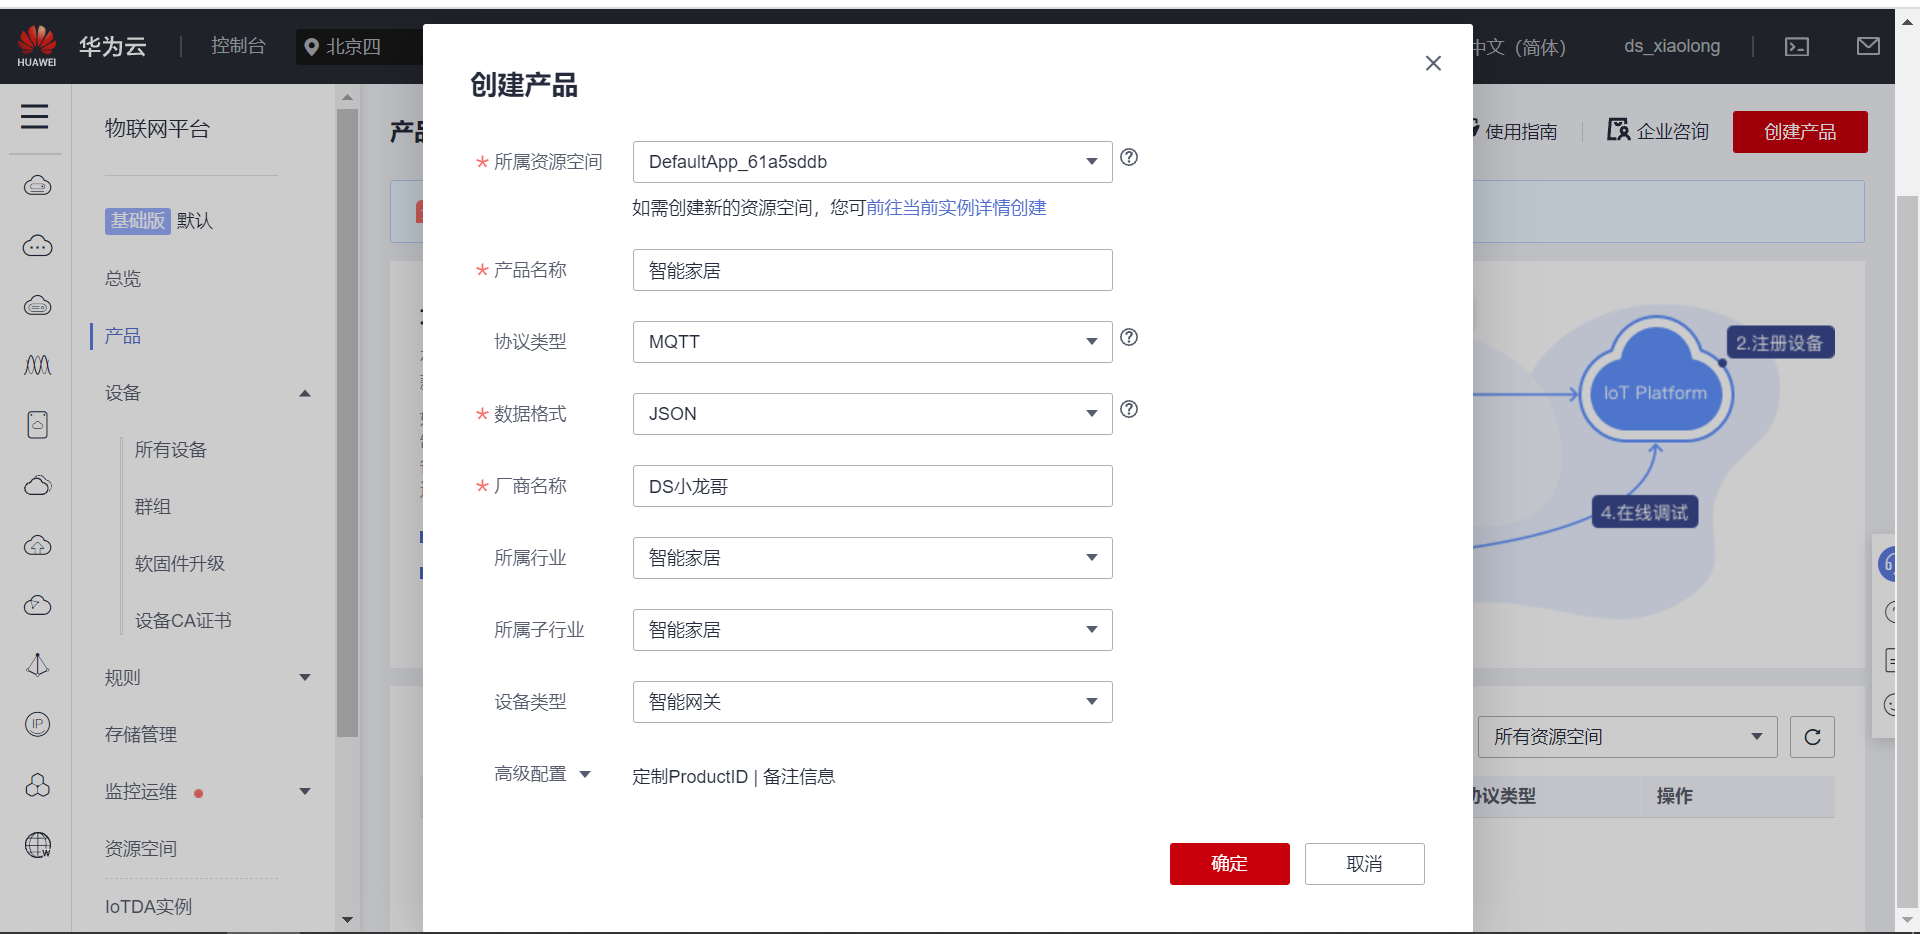Expand 高级配置 section
The width and height of the screenshot is (1920, 934).
pyautogui.click(x=542, y=774)
